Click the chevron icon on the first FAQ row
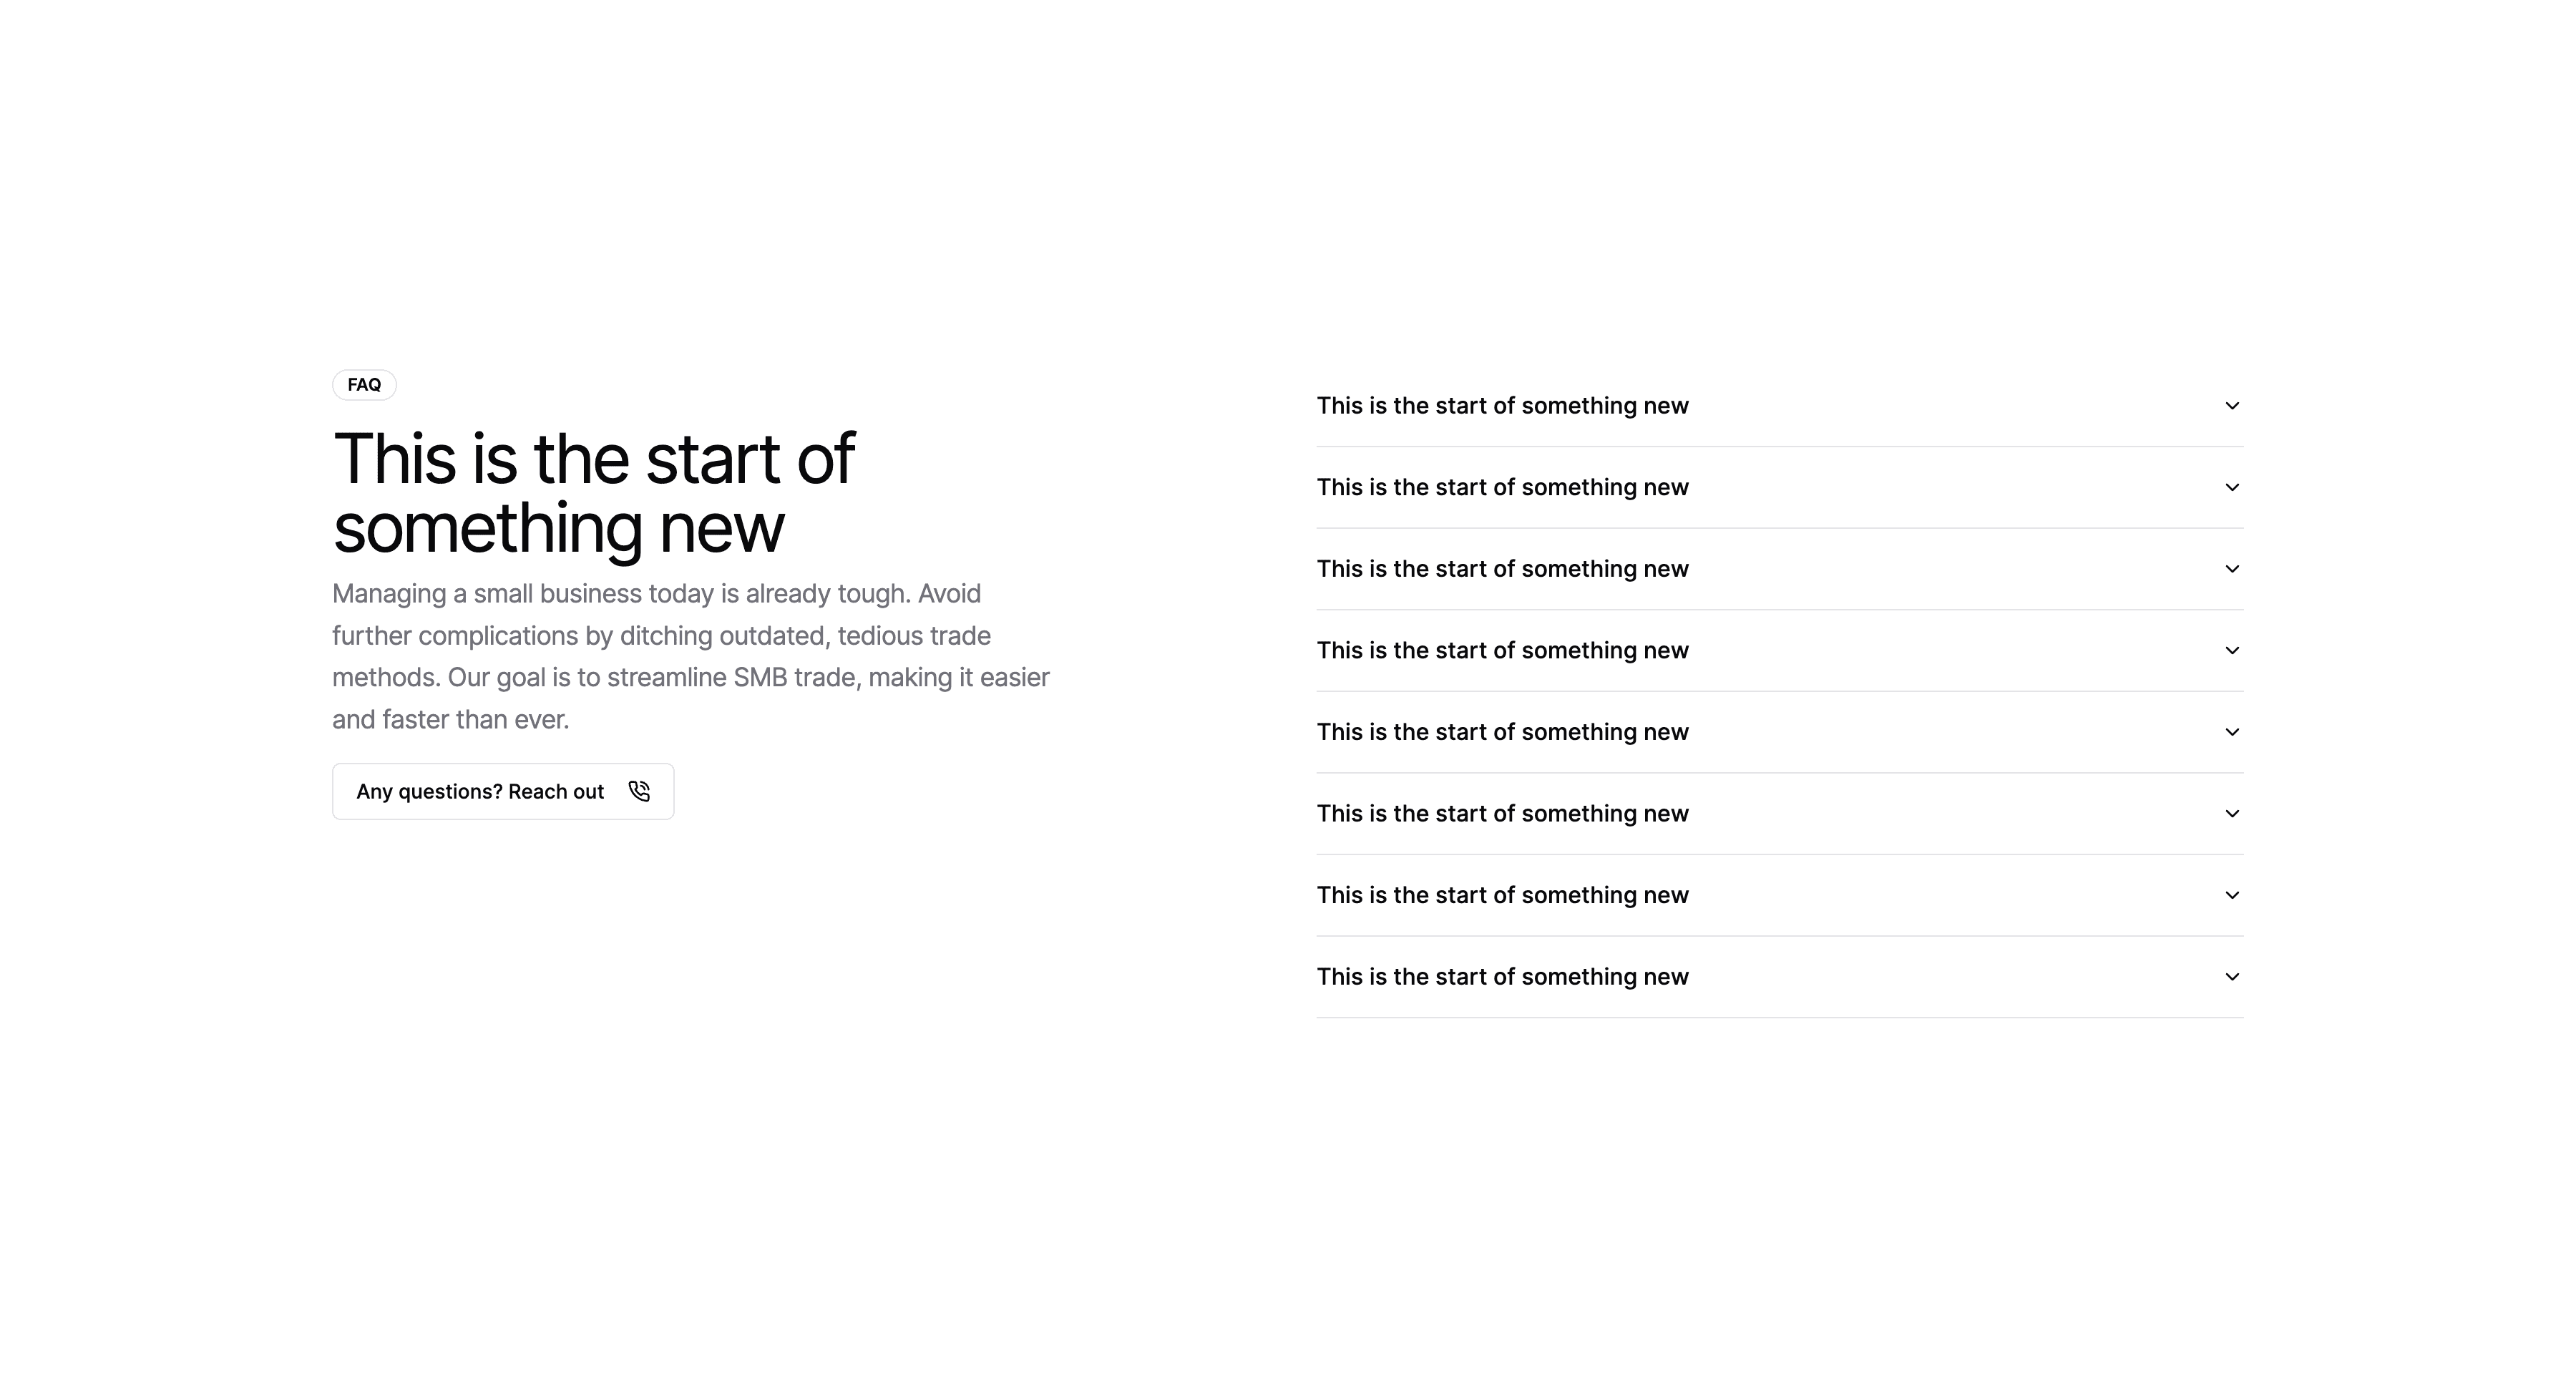Screen dimensions: 2576x1384 point(2231,406)
